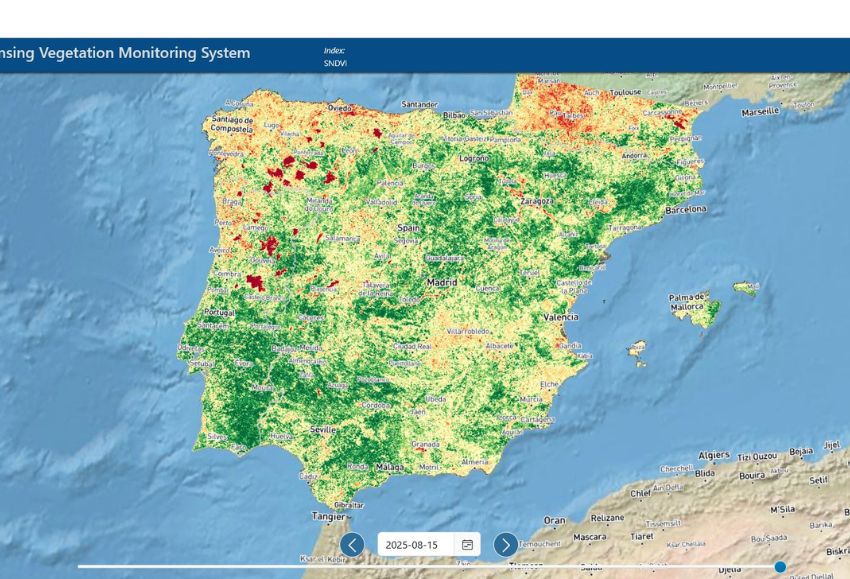Click the M'Sila map label
The width and height of the screenshot is (850, 579).
(783, 509)
